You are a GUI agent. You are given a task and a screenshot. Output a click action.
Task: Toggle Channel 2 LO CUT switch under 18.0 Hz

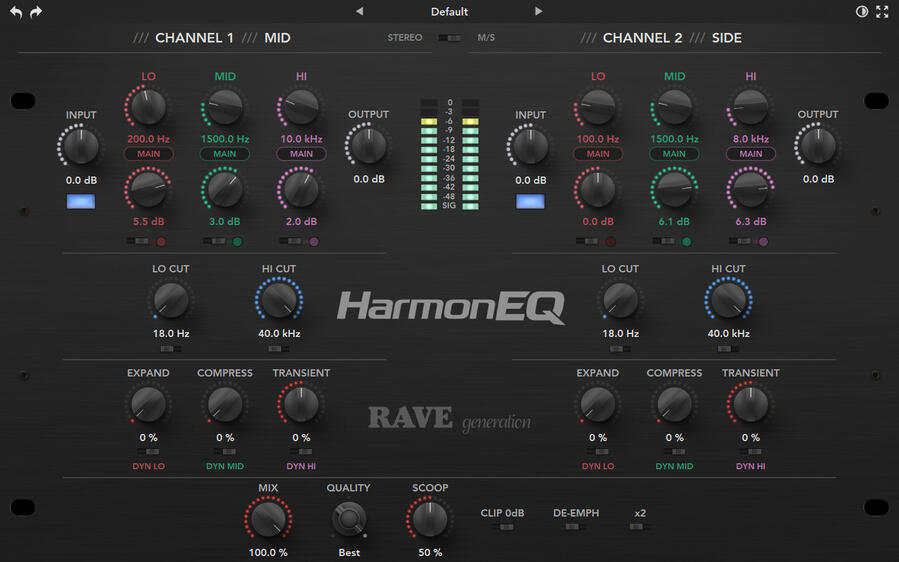pyautogui.click(x=620, y=349)
